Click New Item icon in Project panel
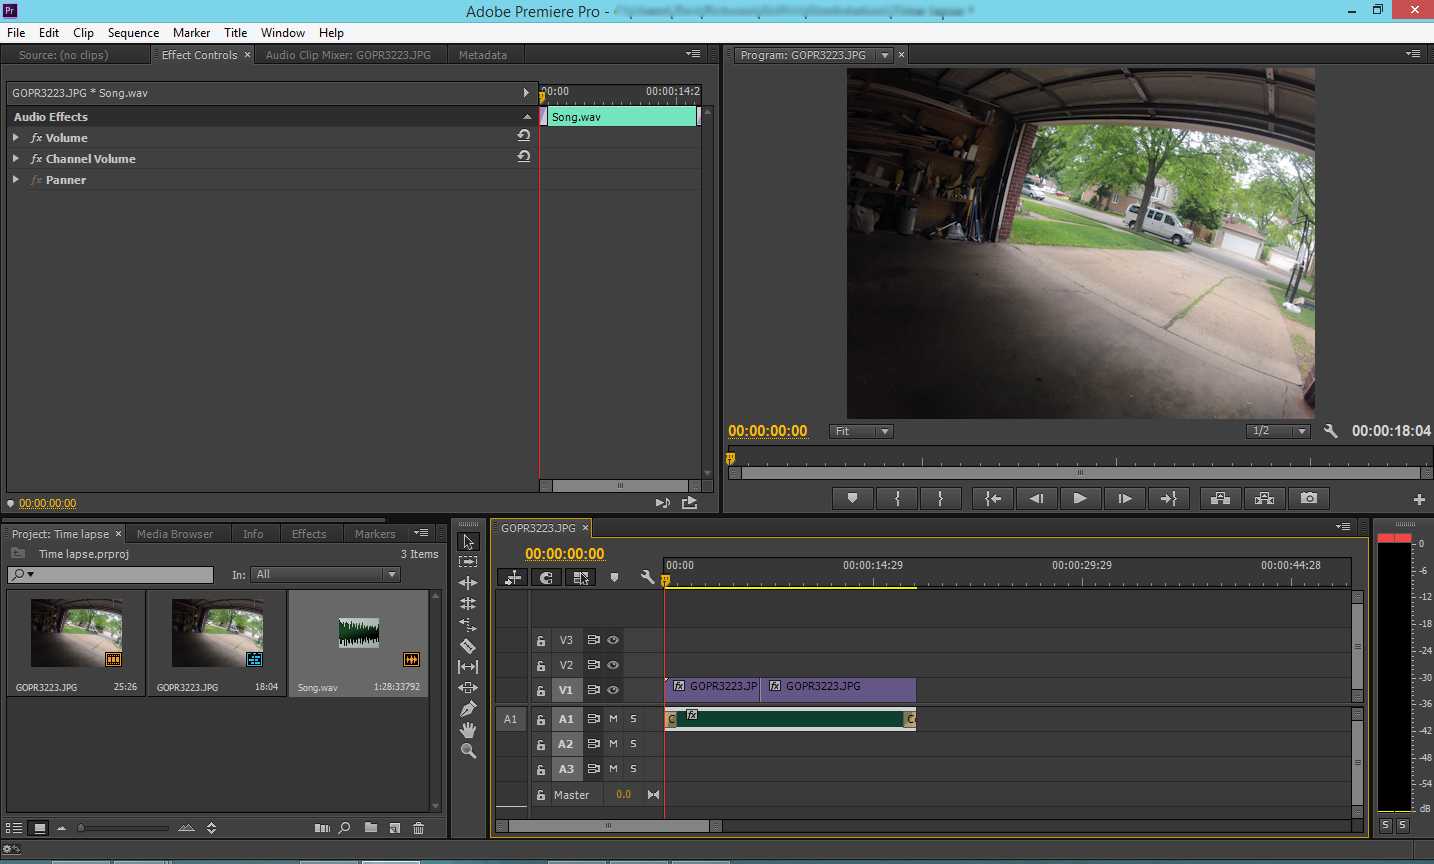The image size is (1434, 864). [x=395, y=828]
